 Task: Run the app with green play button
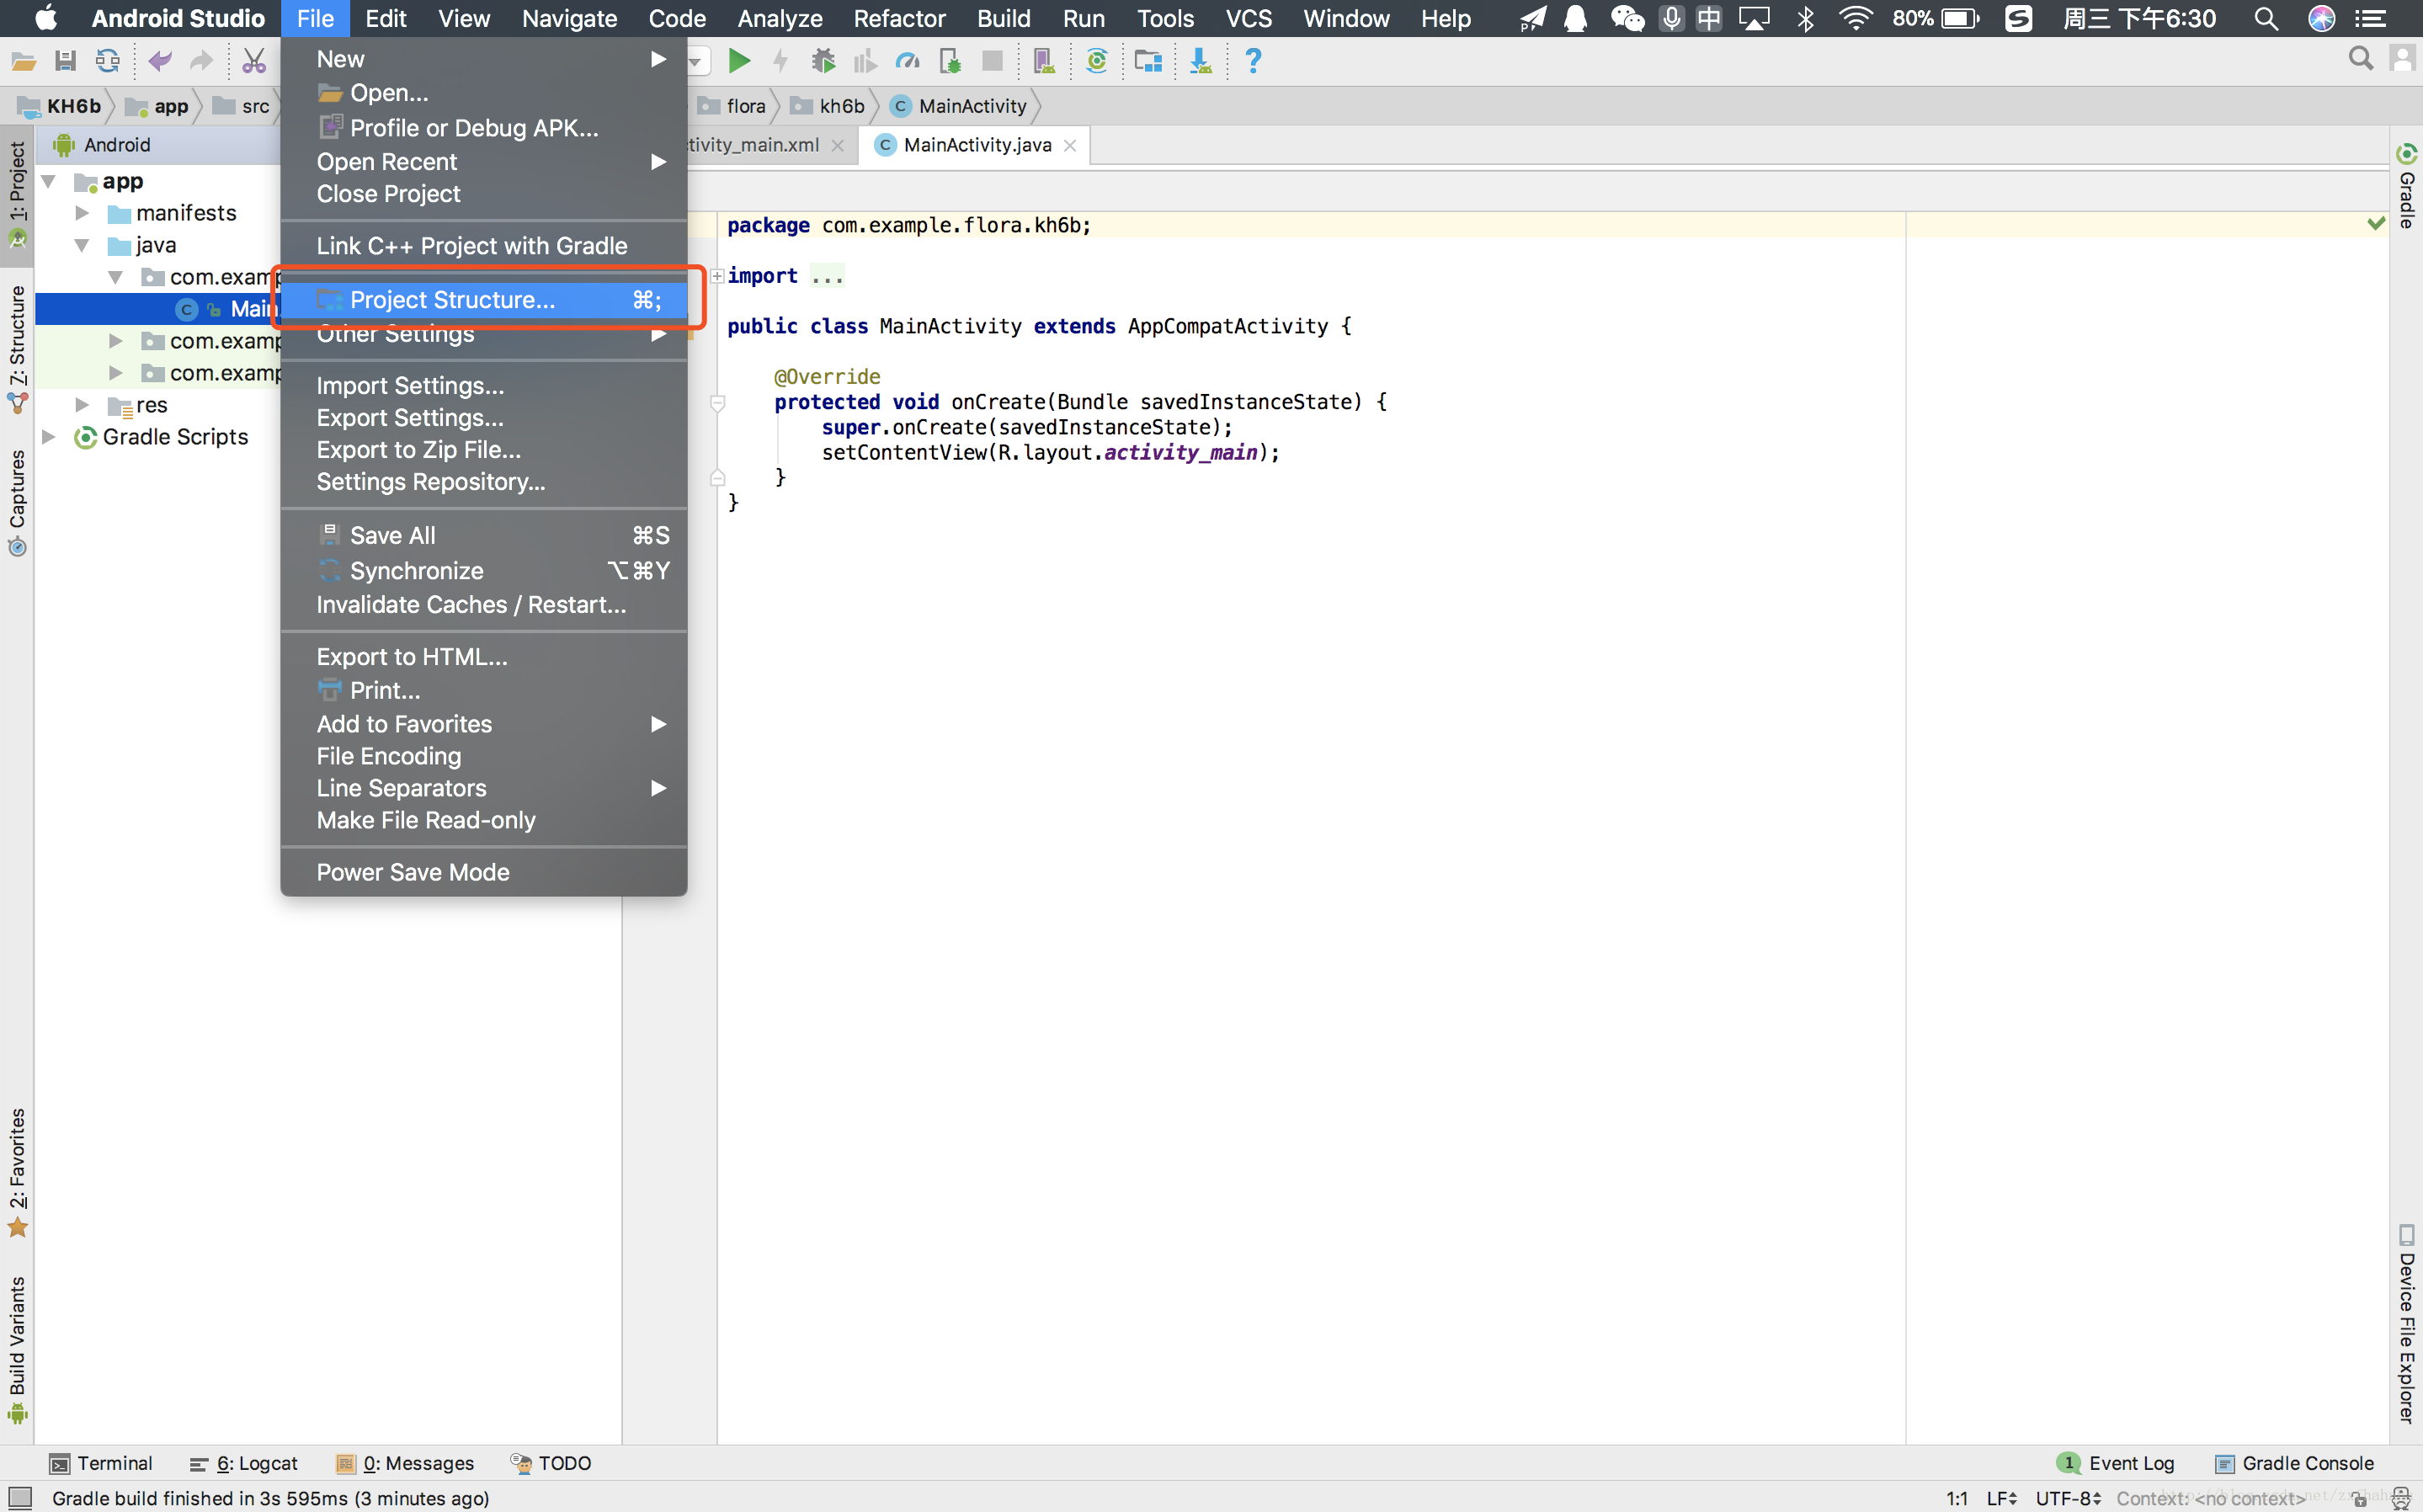tap(739, 62)
